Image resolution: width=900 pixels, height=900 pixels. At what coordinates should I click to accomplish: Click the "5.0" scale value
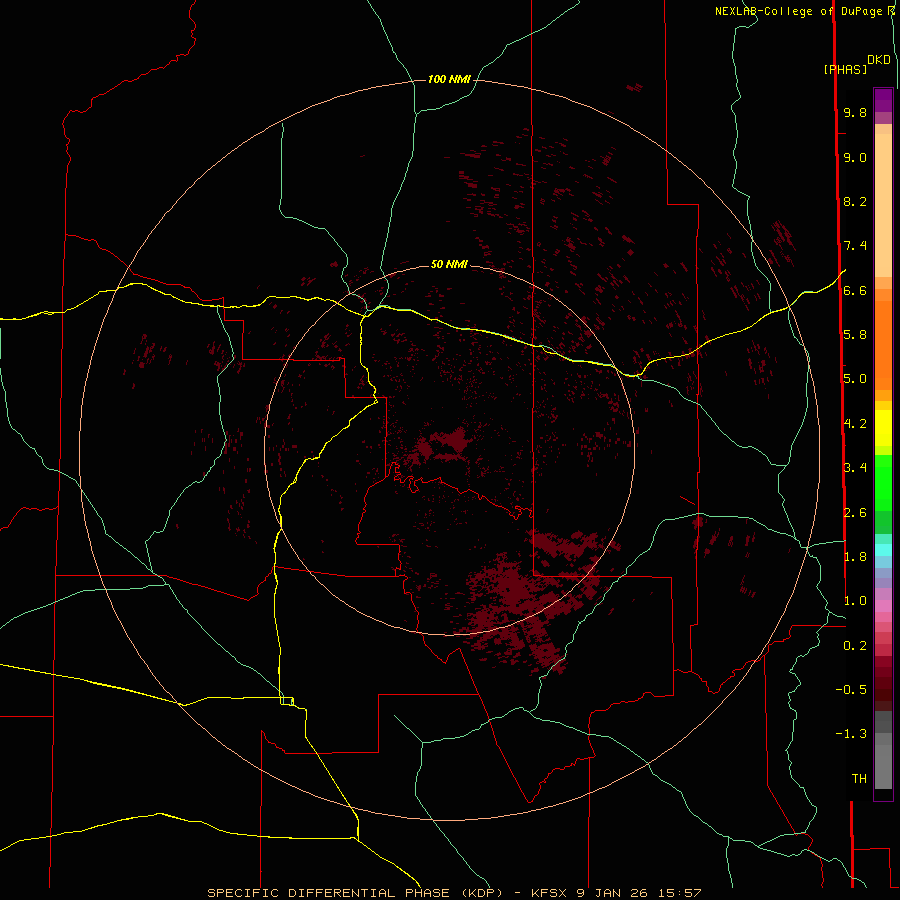point(855,379)
